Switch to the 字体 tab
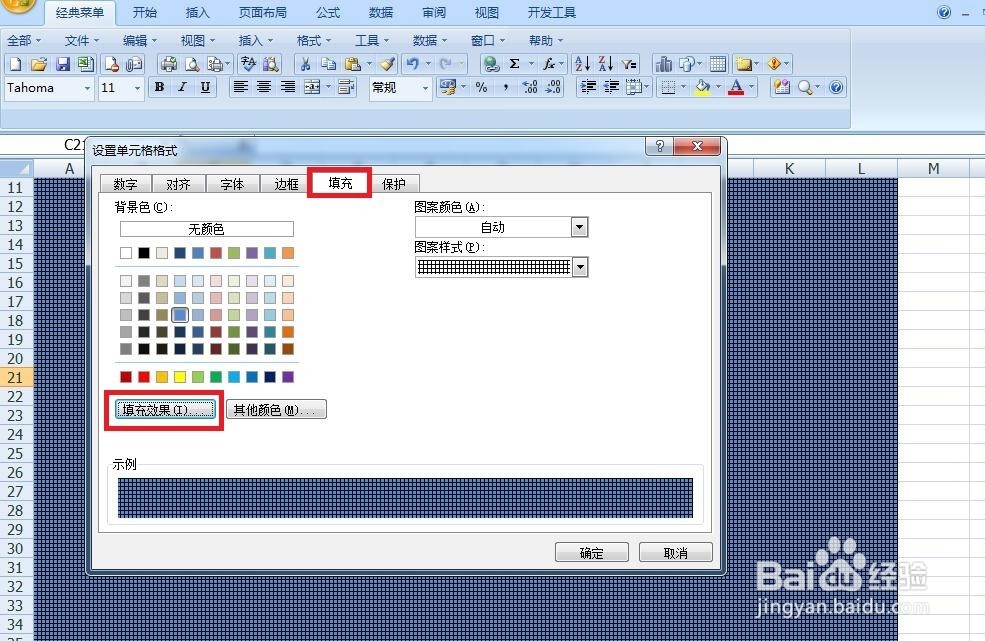 (x=232, y=184)
